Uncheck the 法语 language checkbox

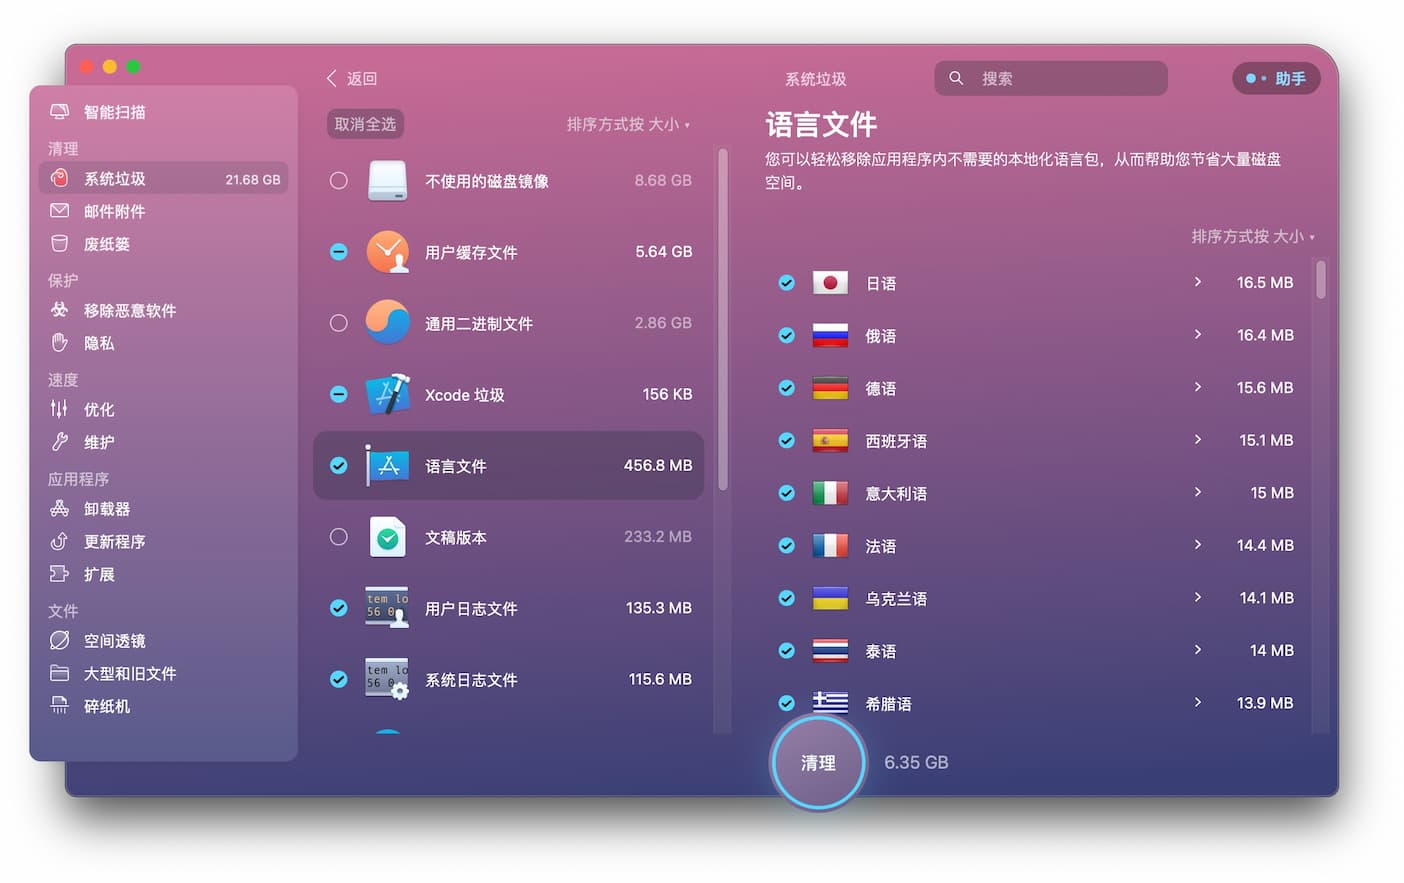(x=787, y=545)
